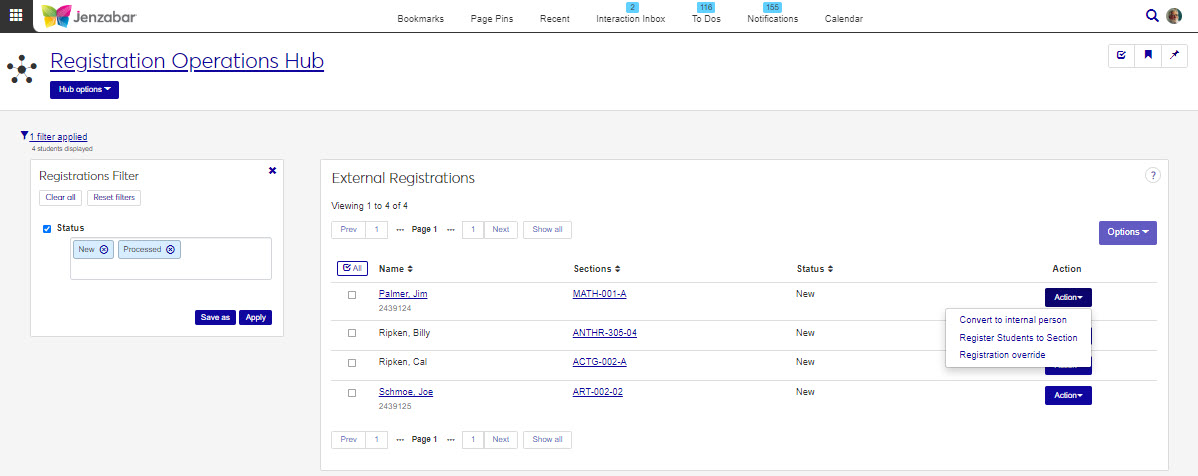
Task: Open the purple Options dropdown
Action: pyautogui.click(x=1127, y=232)
